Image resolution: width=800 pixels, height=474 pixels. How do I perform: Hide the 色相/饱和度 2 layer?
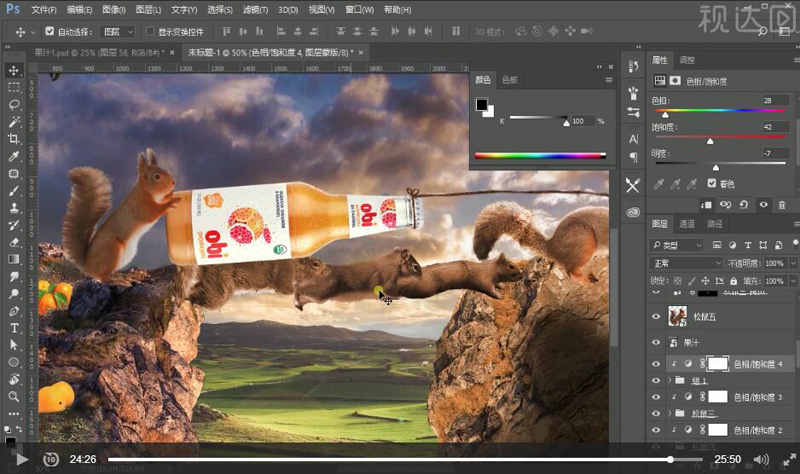pos(656,430)
